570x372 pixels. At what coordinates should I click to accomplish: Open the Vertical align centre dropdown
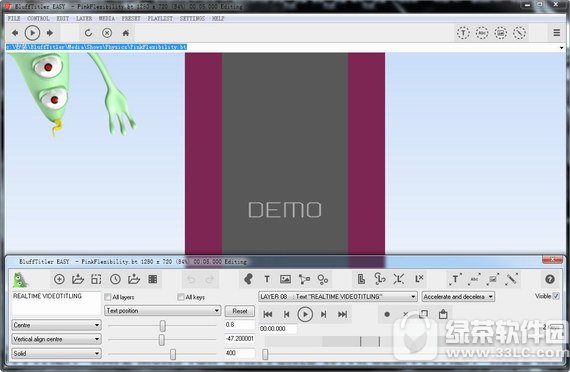click(x=56, y=339)
